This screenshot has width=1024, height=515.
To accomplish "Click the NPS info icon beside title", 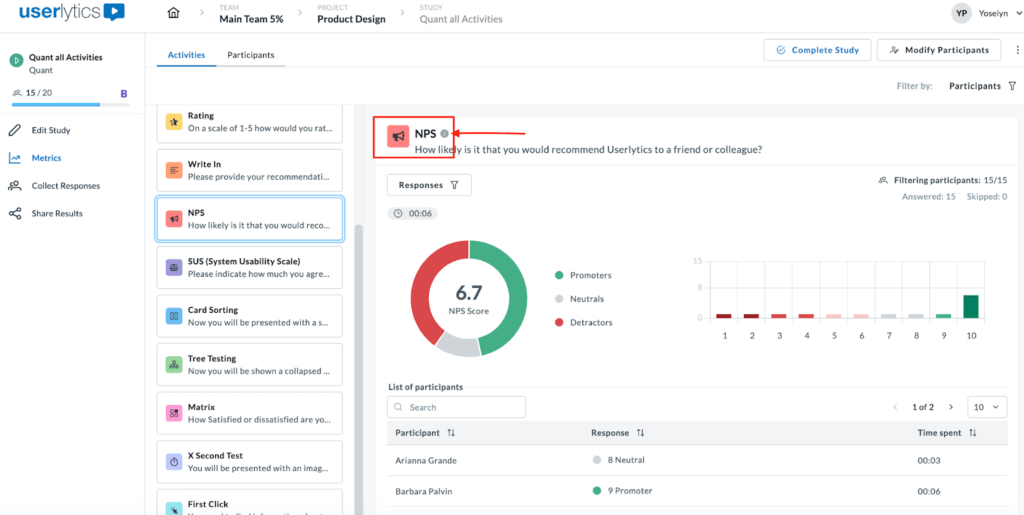I will (x=444, y=134).
